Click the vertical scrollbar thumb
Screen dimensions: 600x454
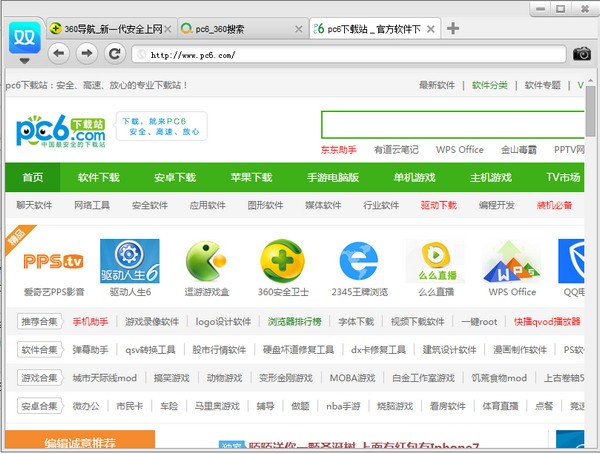point(590,111)
